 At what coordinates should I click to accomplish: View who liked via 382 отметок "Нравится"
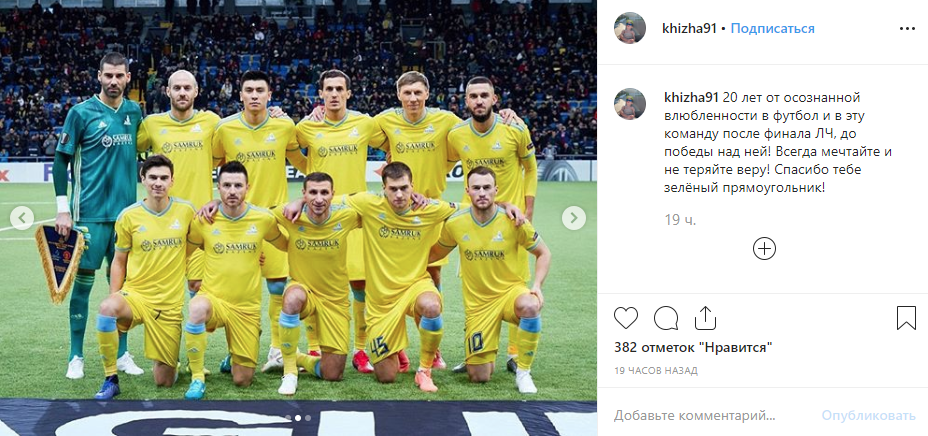coord(693,347)
